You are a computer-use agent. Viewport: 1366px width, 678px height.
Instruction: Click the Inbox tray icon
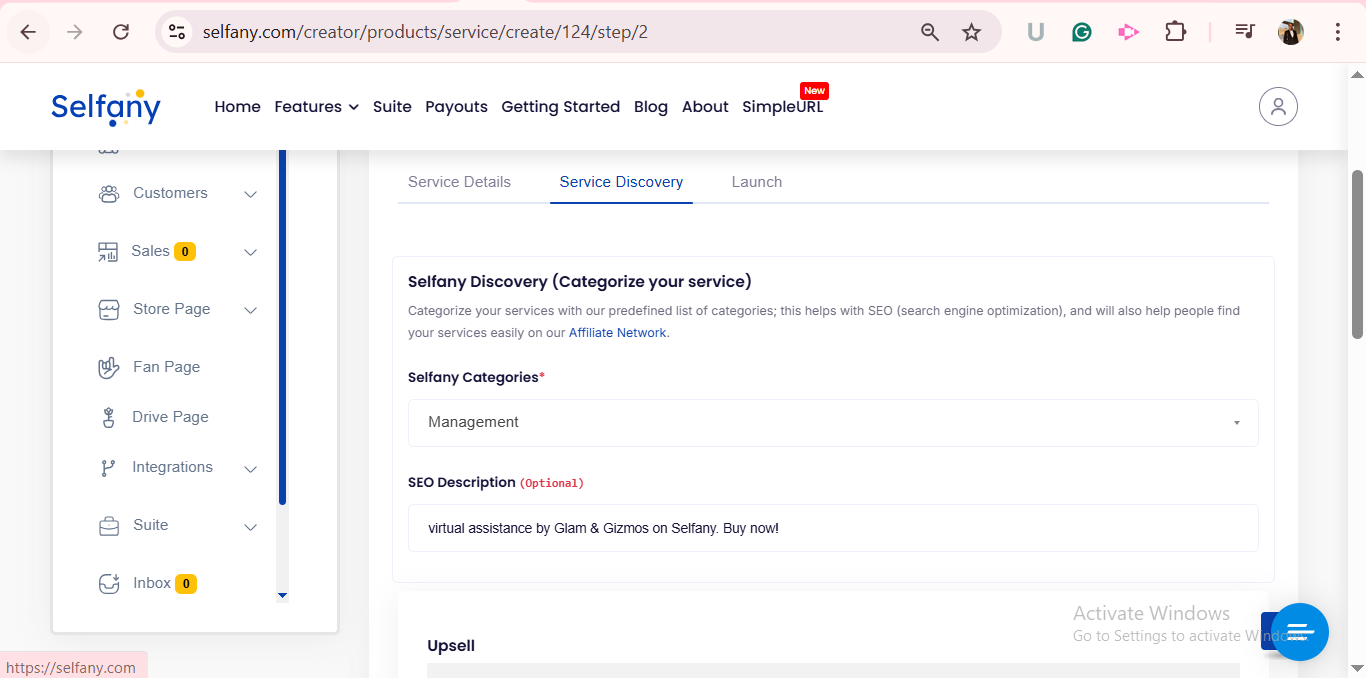point(109,584)
